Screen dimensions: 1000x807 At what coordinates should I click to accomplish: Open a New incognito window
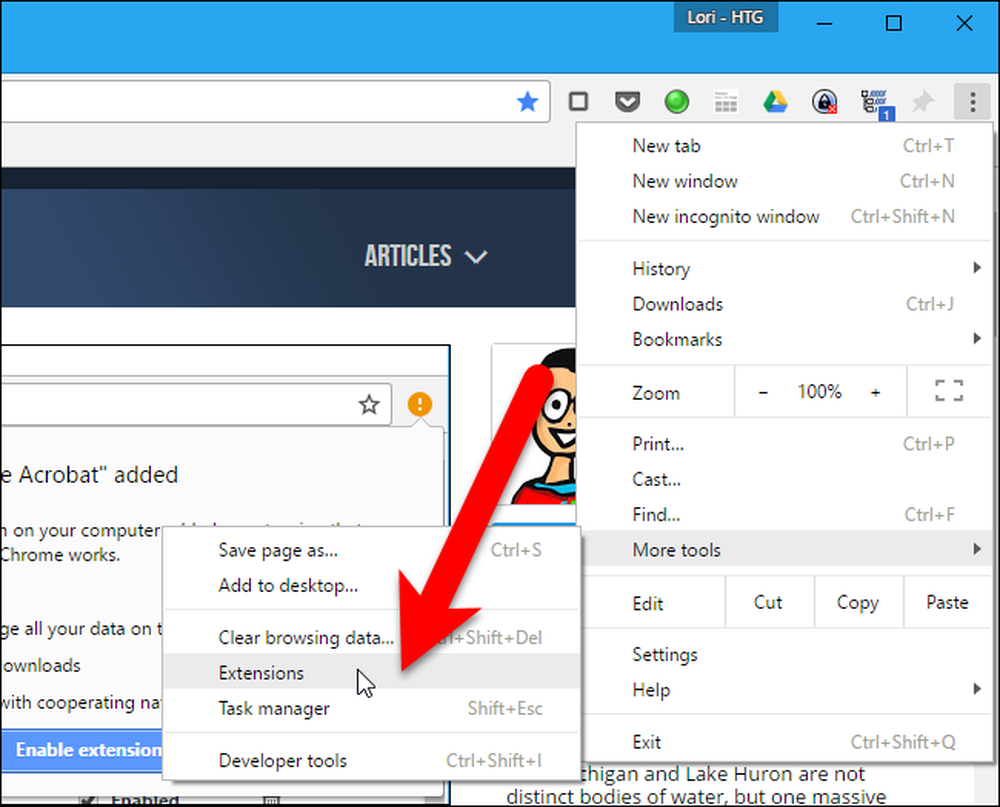point(784,217)
